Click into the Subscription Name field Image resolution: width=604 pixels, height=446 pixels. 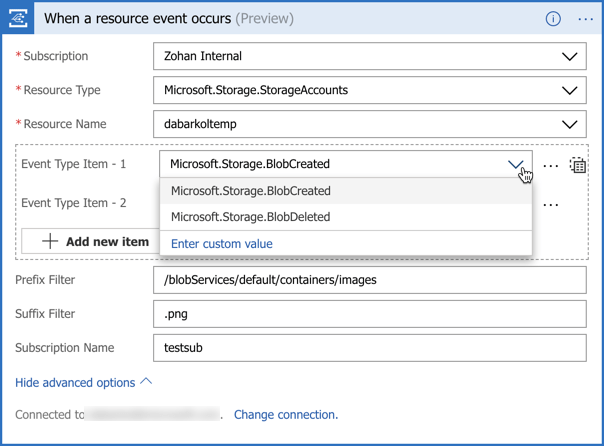click(x=370, y=348)
